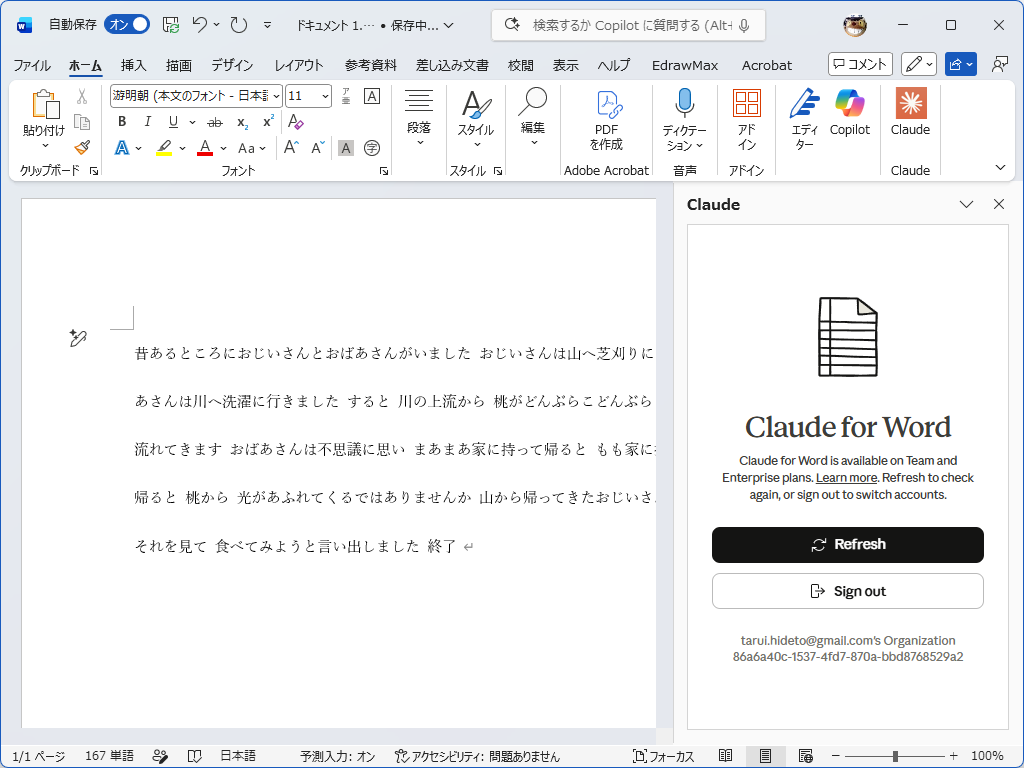Open the Claude add-in from the ribbon
The width and height of the screenshot is (1024, 768).
(x=910, y=120)
